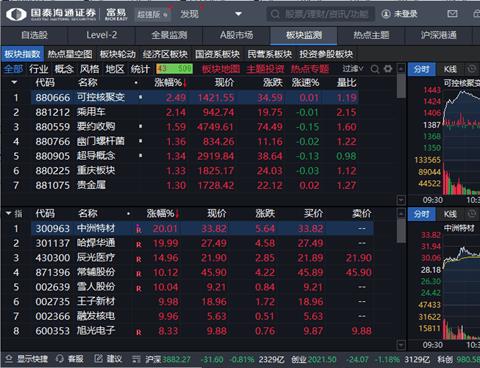Select the 风格 category filter
480x368 pixels.
pos(89,69)
